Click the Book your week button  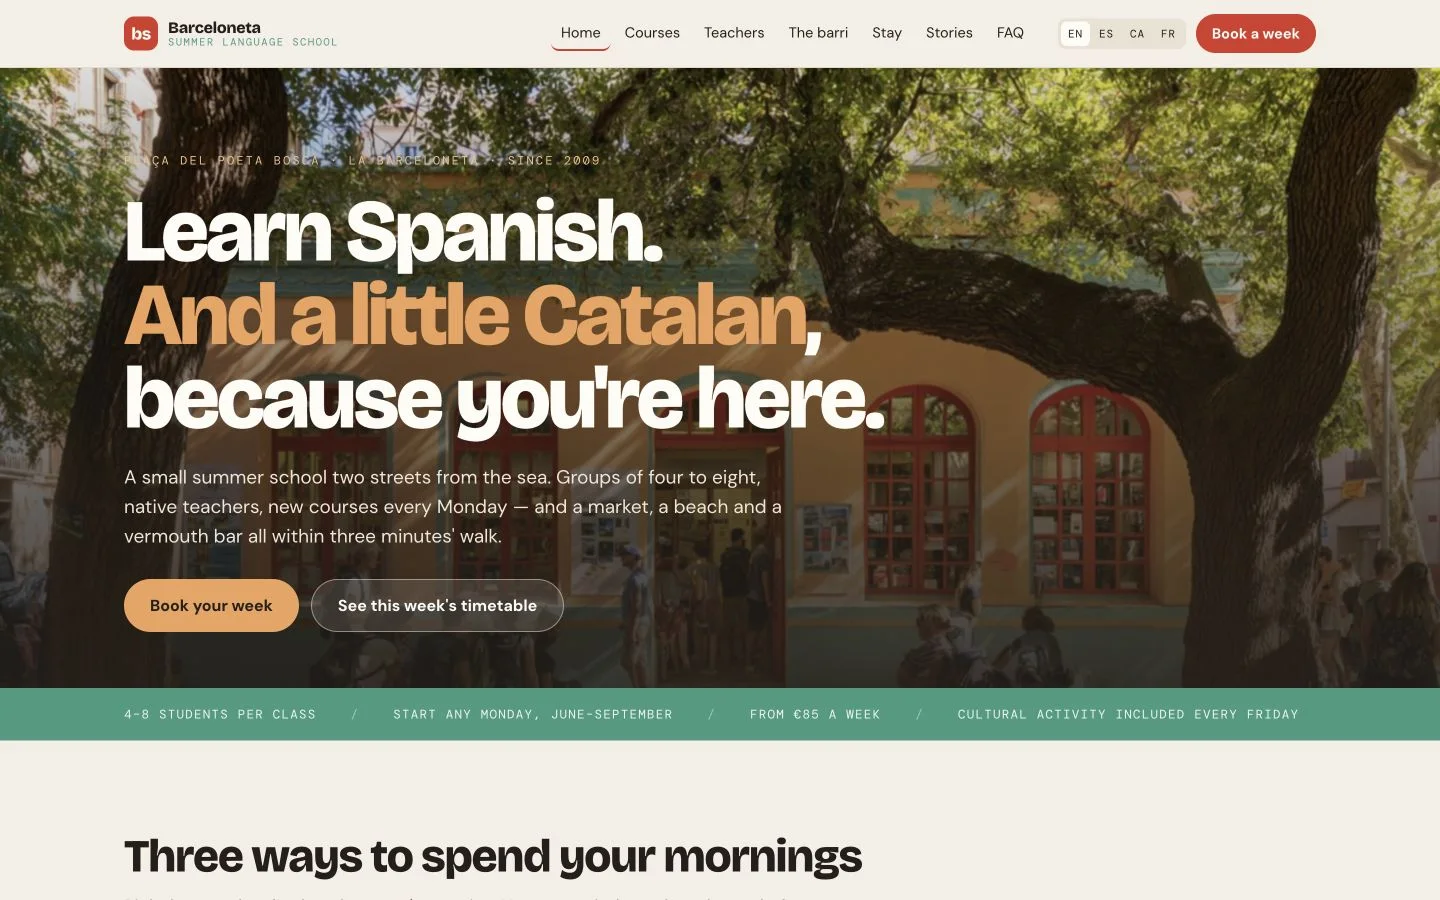(x=211, y=606)
